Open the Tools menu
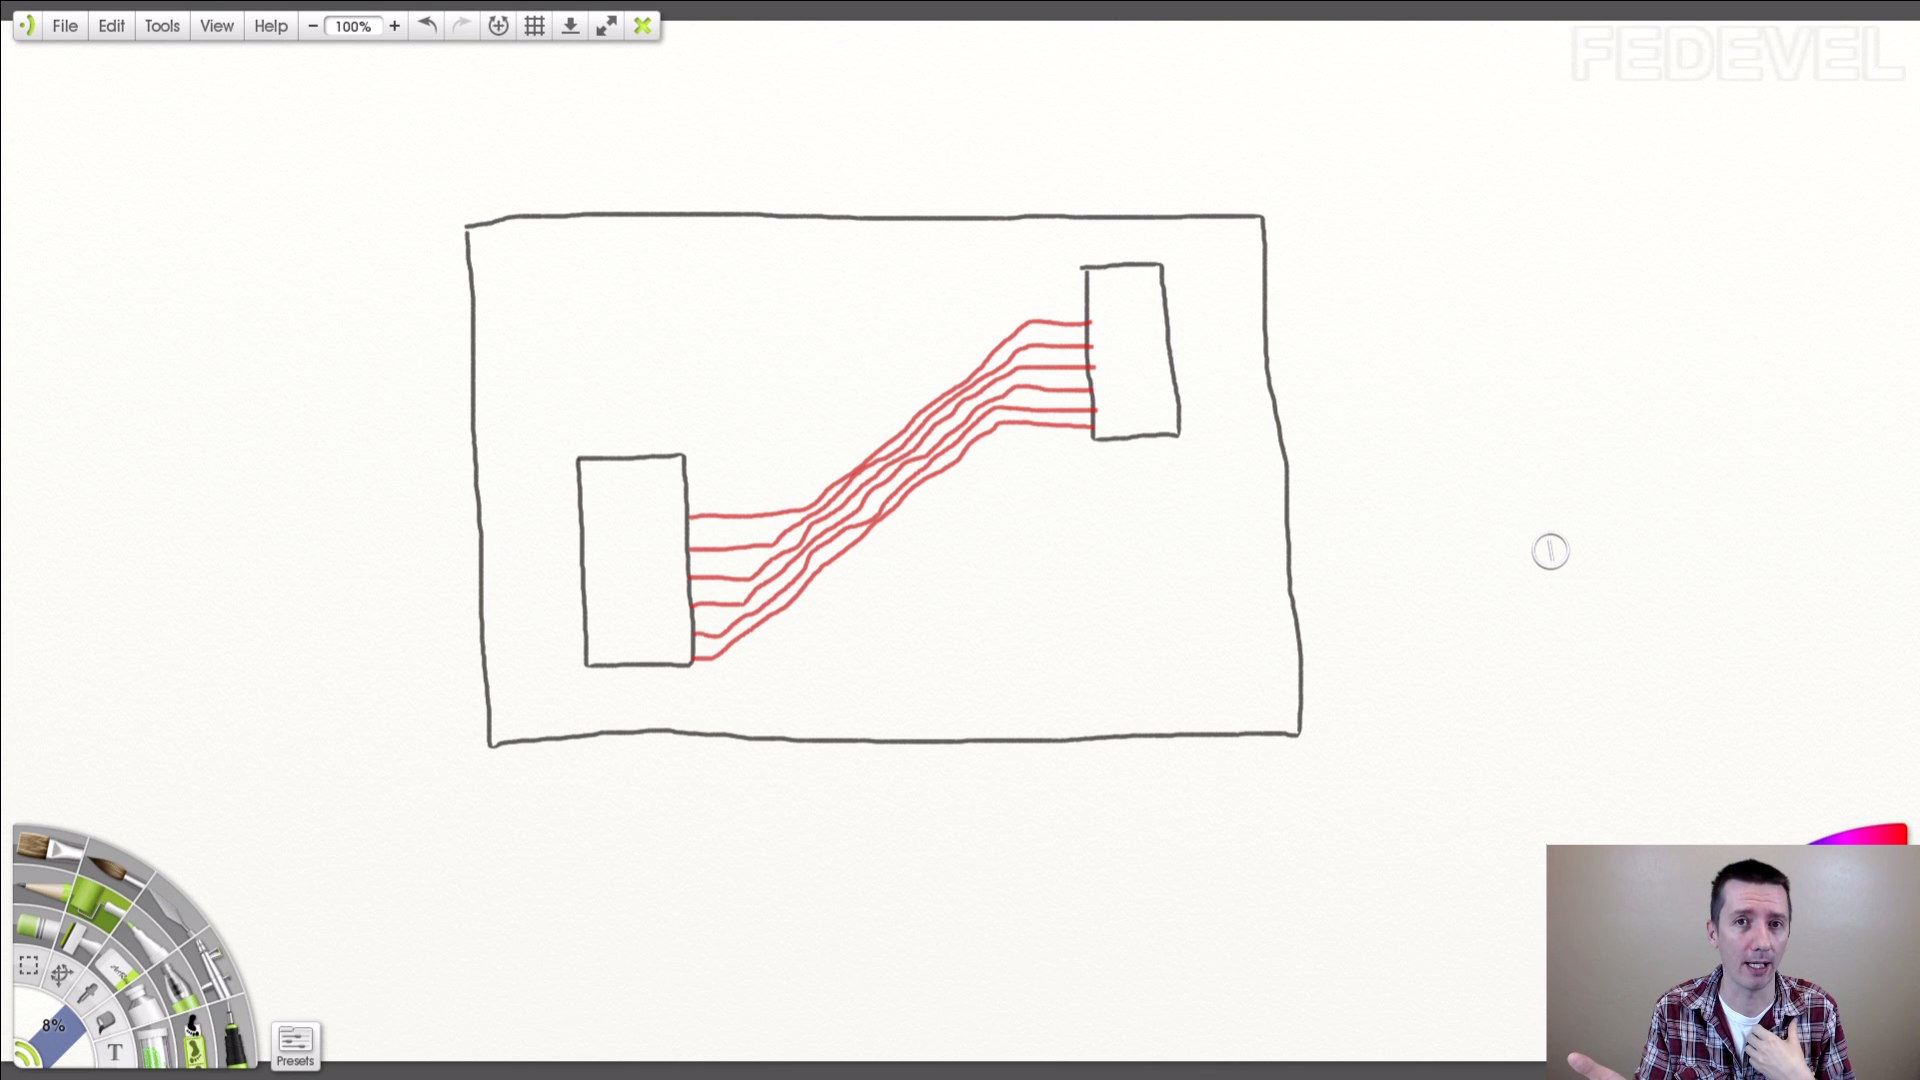Screen dimensions: 1920x1080 pyautogui.click(x=162, y=26)
